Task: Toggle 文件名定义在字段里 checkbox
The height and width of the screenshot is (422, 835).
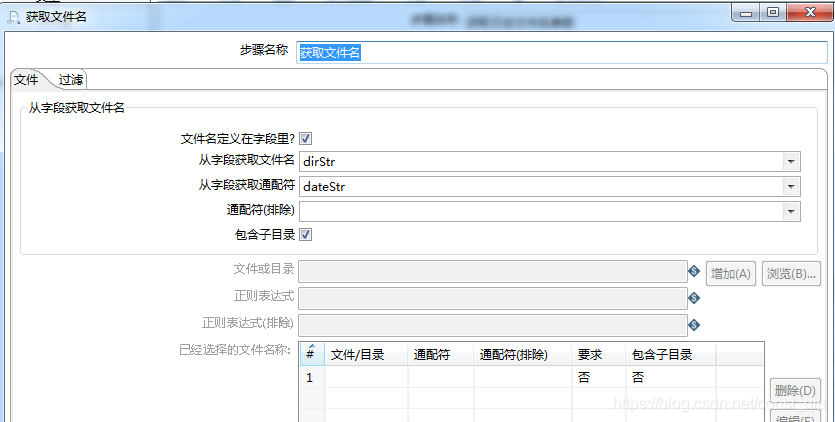Action: point(305,139)
